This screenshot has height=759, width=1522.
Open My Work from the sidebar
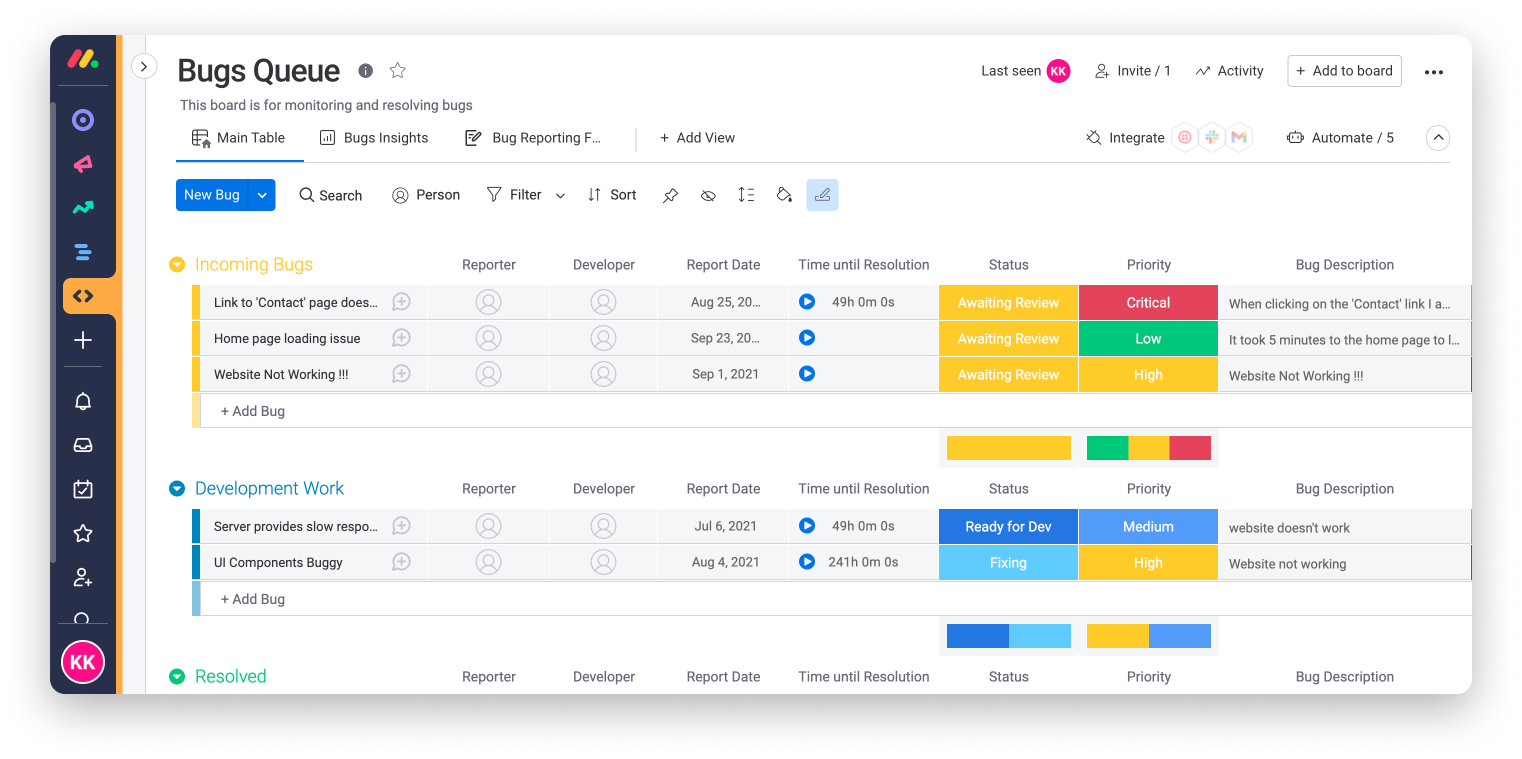tap(83, 489)
